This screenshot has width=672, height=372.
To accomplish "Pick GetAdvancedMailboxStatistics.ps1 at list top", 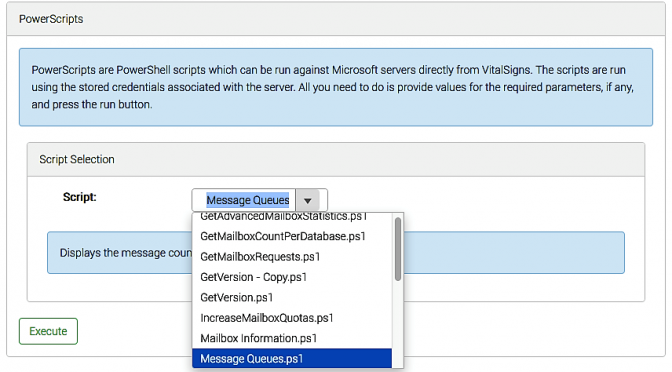I will pyautogui.click(x=292, y=217).
